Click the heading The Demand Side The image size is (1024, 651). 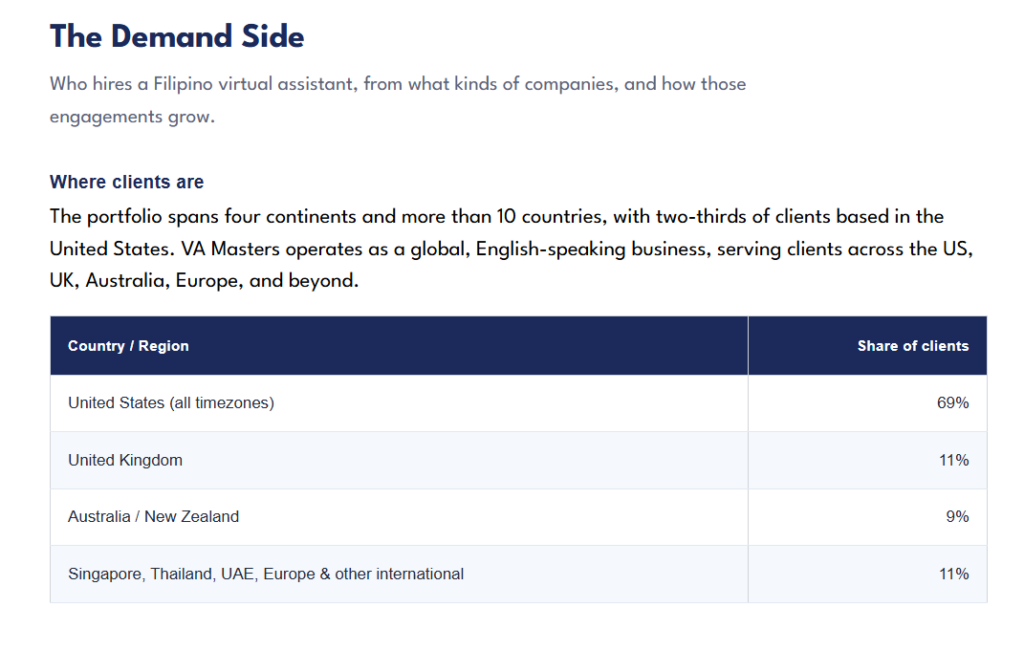click(x=177, y=37)
